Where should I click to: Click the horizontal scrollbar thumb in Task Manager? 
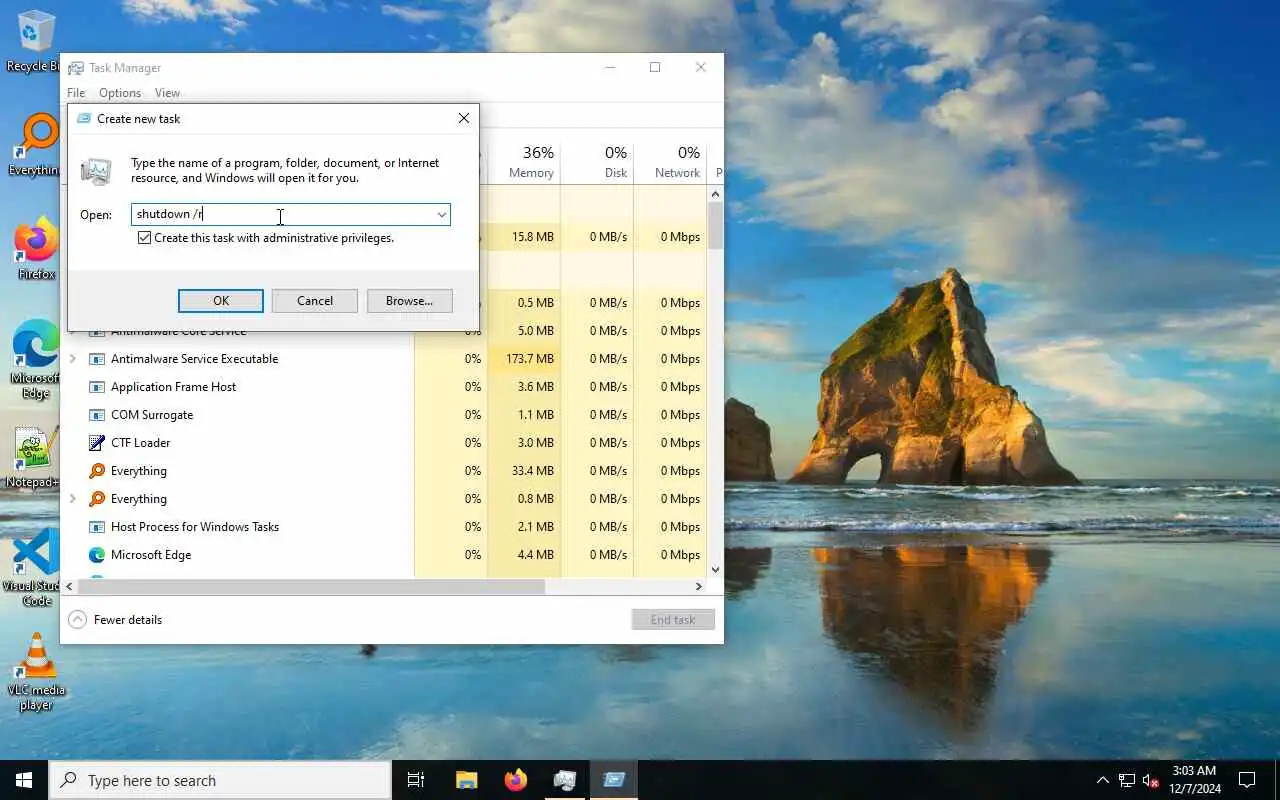tap(313, 586)
